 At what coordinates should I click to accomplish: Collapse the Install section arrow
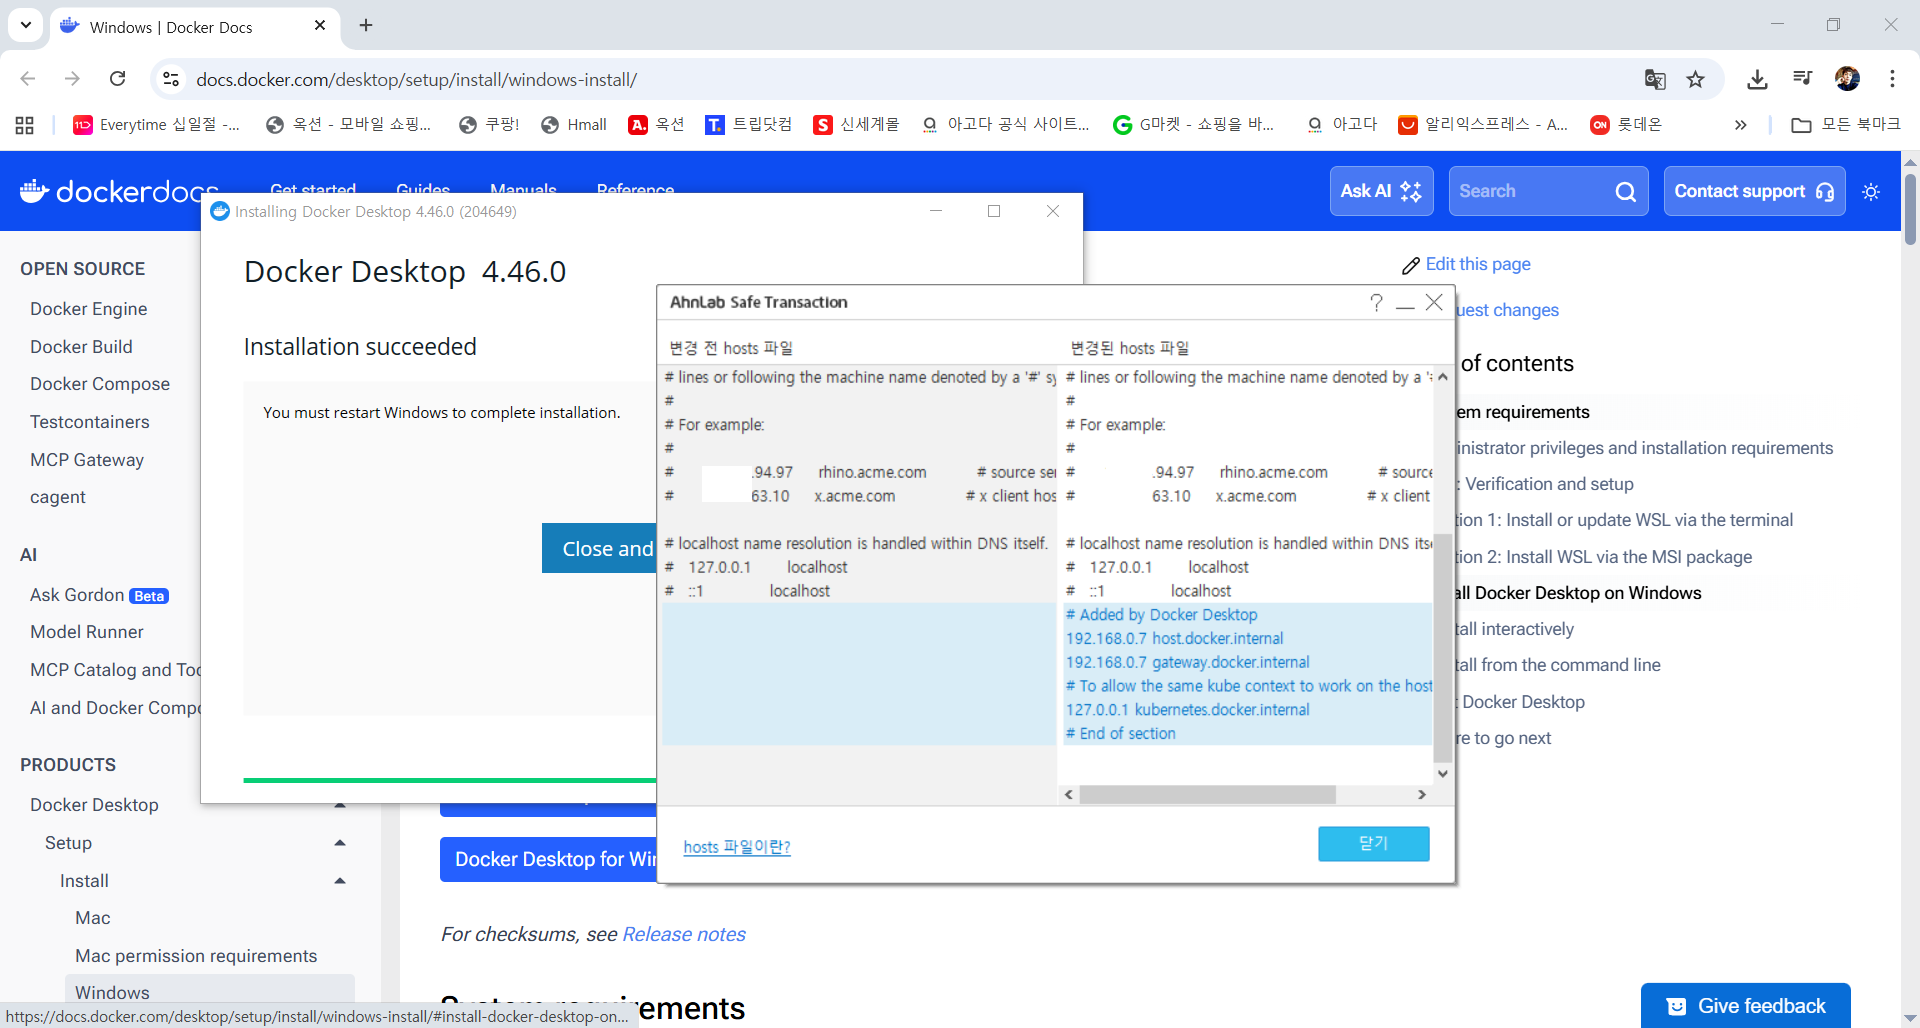pos(340,881)
